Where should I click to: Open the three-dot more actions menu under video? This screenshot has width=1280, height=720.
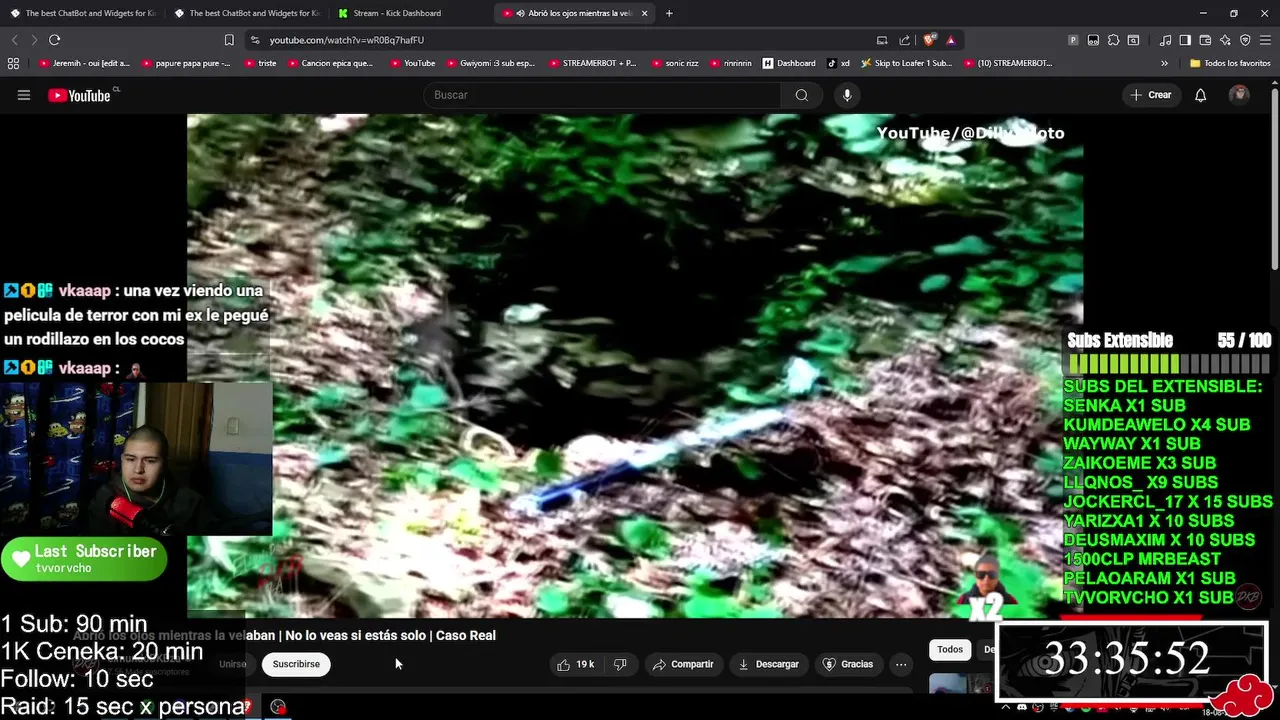pos(901,664)
